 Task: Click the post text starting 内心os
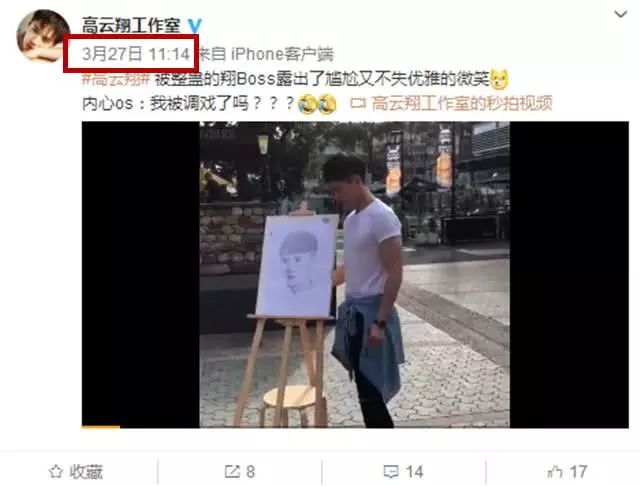(188, 104)
